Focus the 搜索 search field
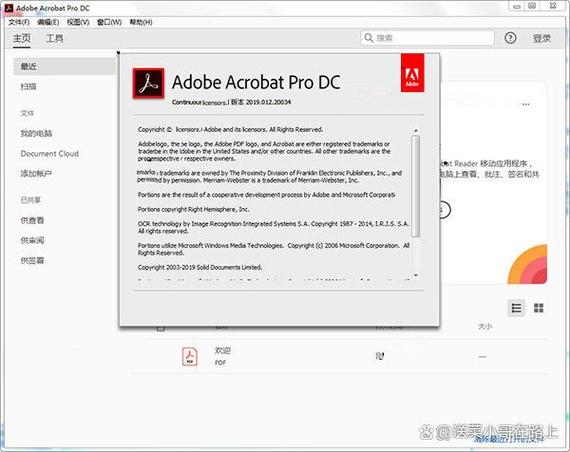Viewport: 570px width, 452px height. pos(428,38)
